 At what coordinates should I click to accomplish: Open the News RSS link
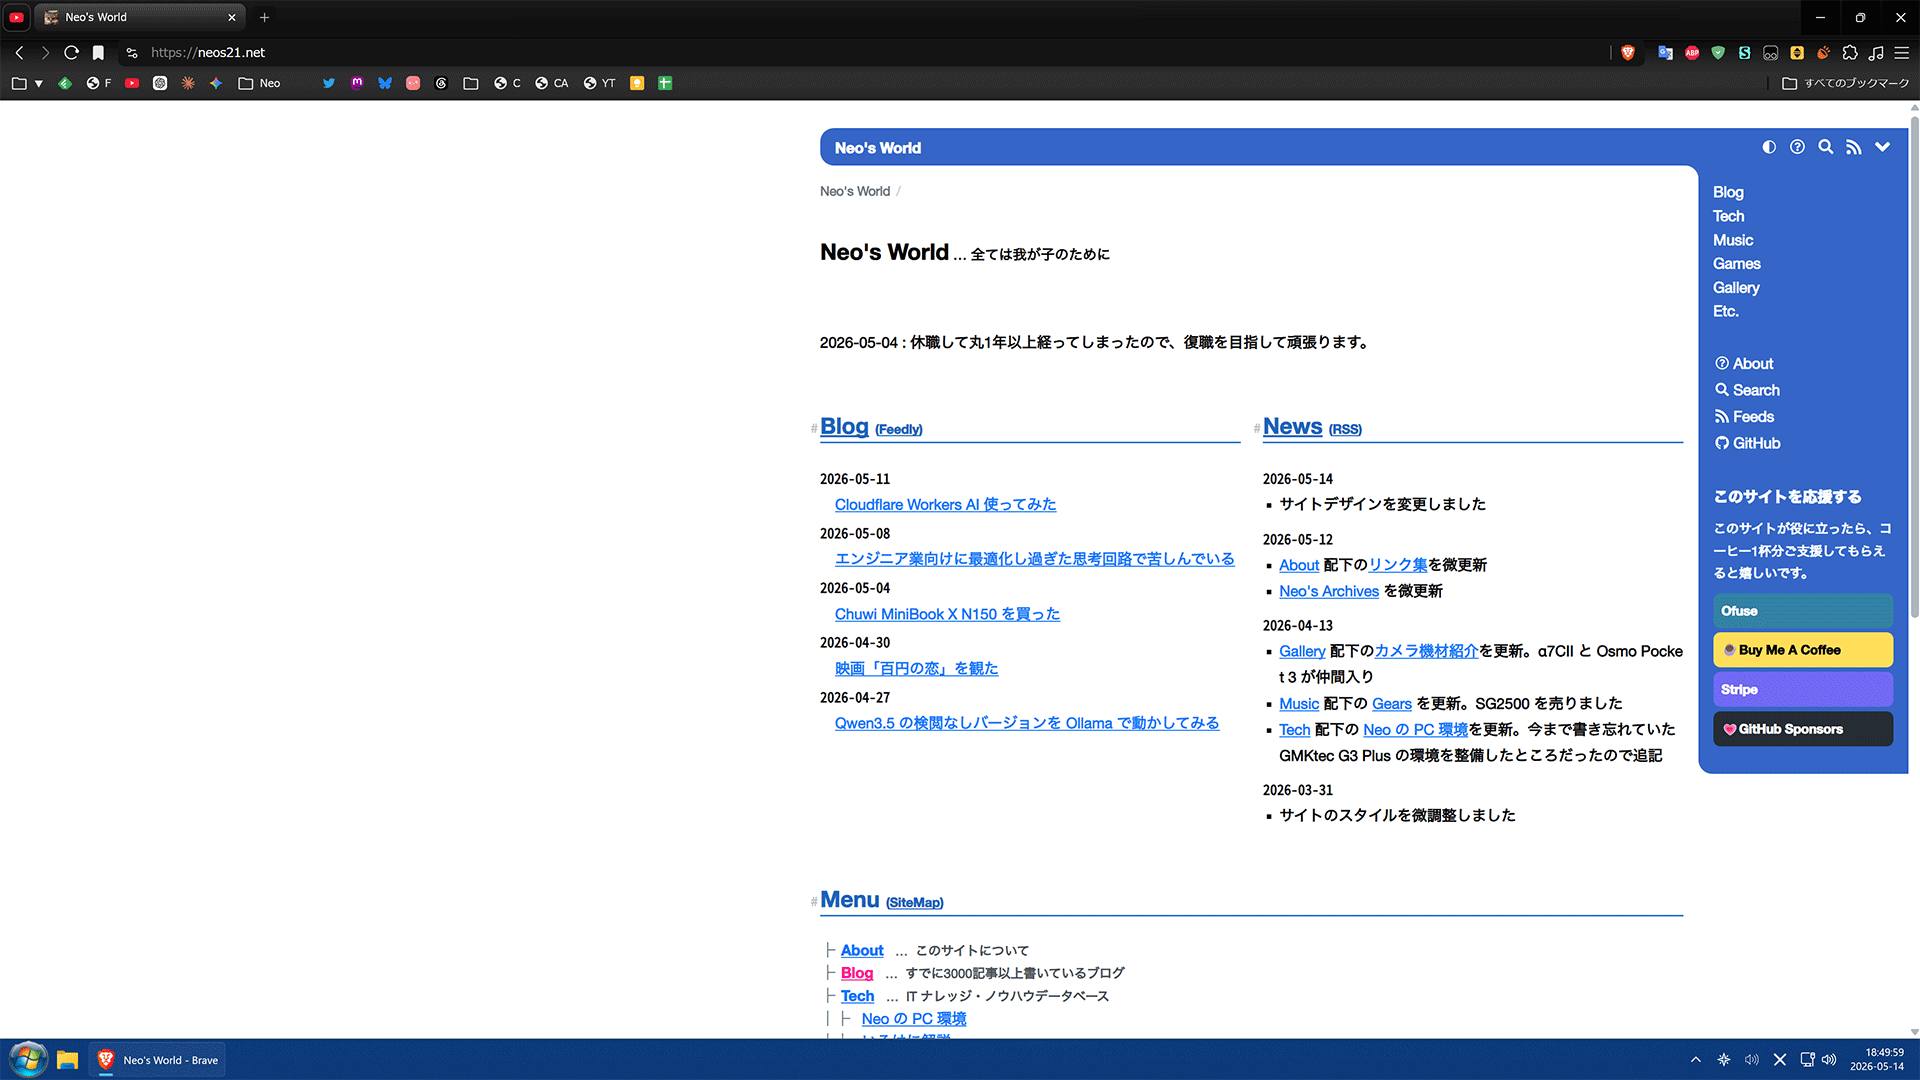[1345, 430]
